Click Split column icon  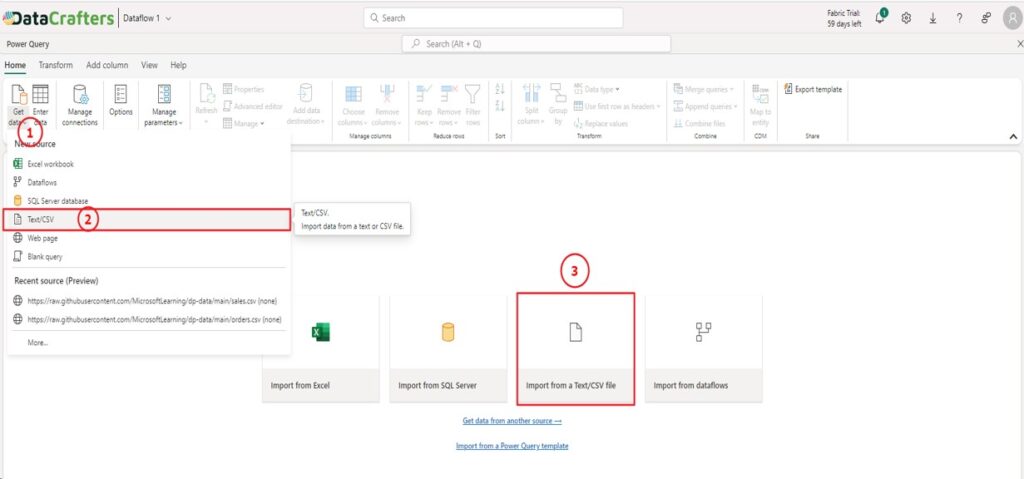[x=531, y=93]
